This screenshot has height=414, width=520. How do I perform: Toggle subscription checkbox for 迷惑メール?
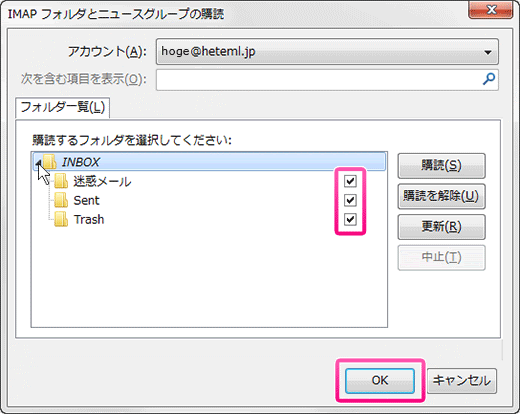[350, 181]
